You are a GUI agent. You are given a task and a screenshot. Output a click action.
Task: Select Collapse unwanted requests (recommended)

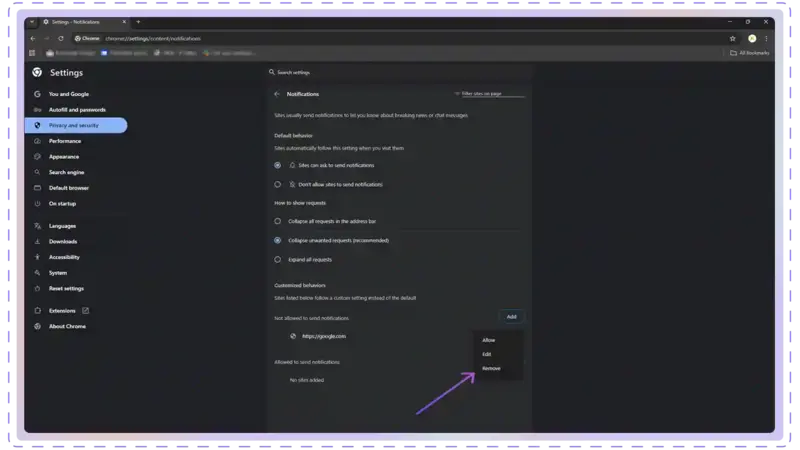[x=278, y=240]
